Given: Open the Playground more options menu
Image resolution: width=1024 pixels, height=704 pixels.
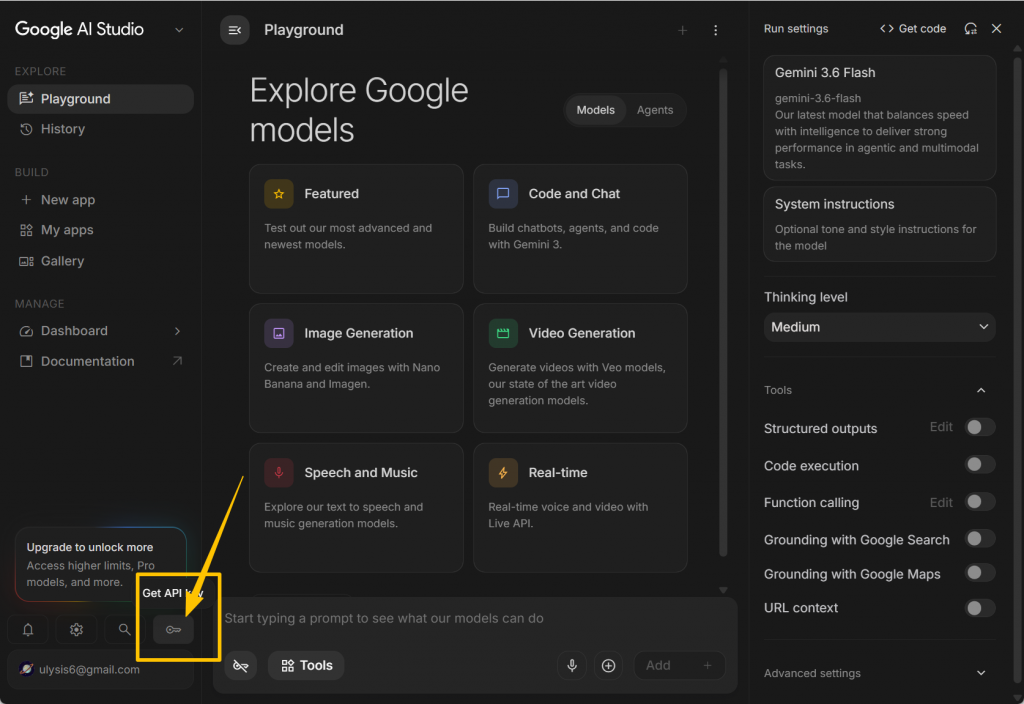Looking at the screenshot, I should point(716,30).
